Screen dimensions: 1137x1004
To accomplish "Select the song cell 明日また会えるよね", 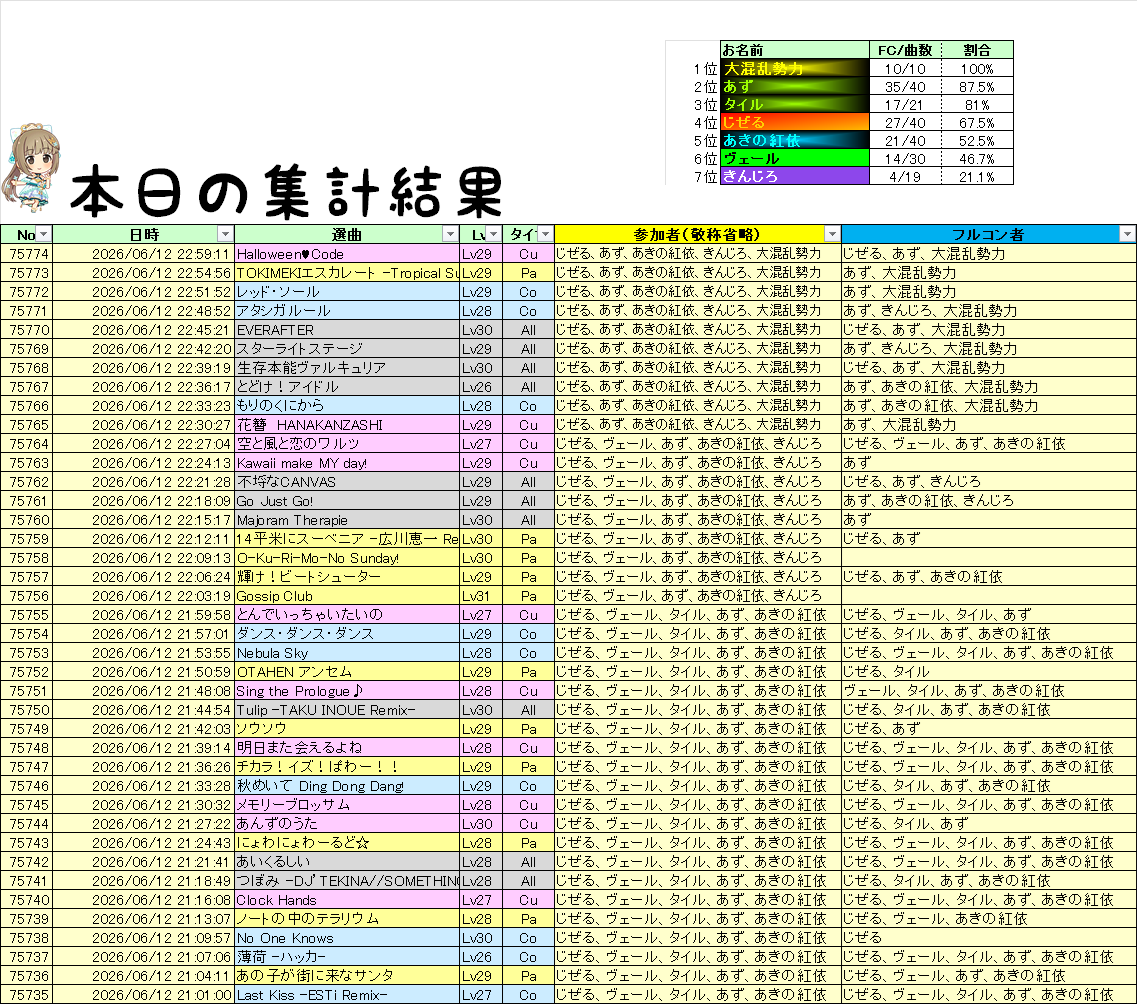I will tap(347, 747).
